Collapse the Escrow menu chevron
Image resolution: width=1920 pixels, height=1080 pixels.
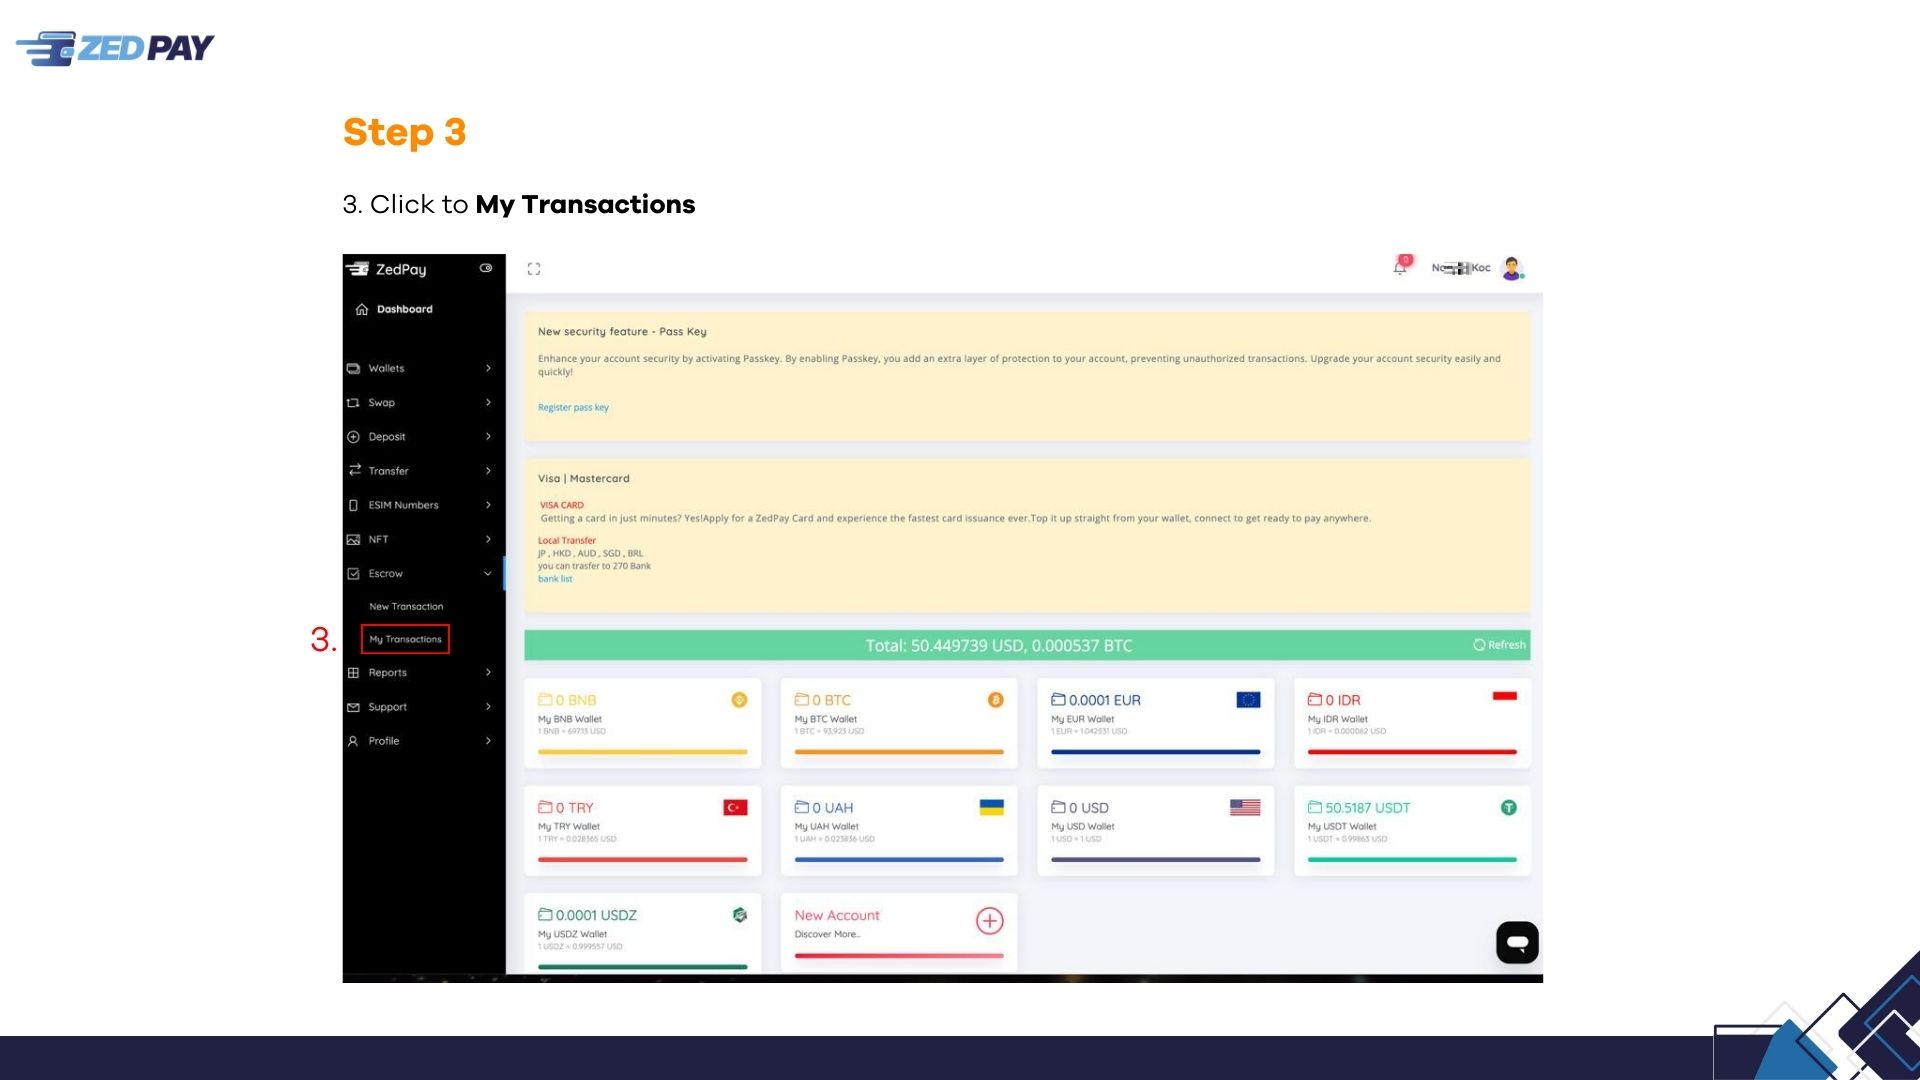[x=488, y=574]
